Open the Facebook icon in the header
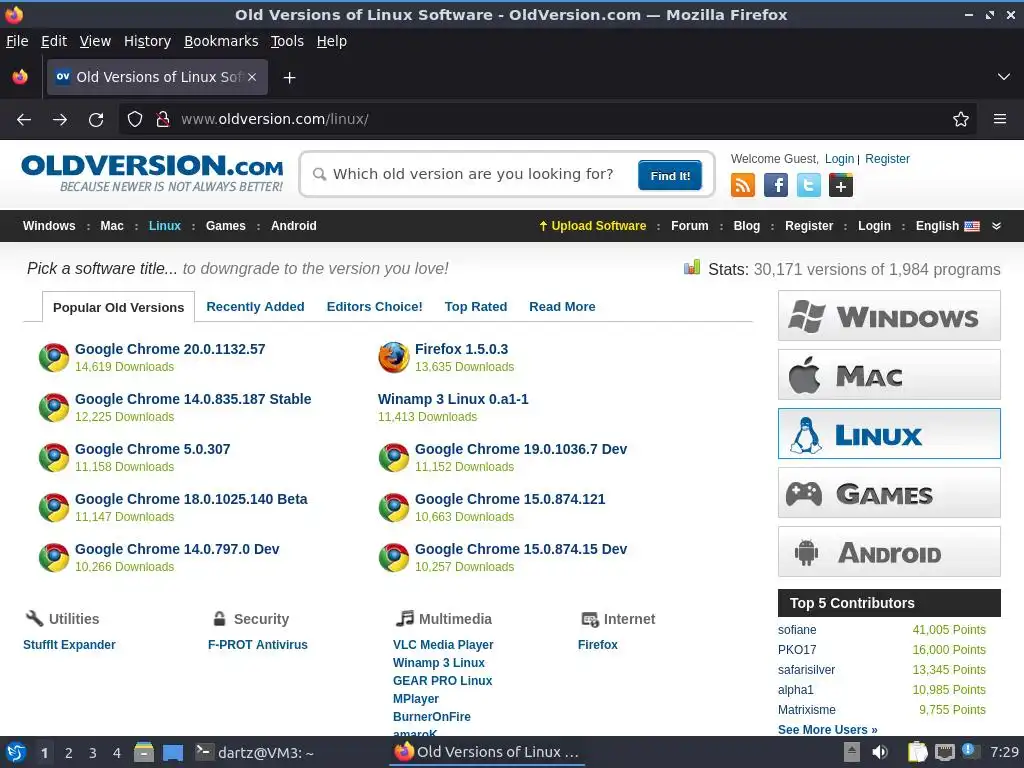 pyautogui.click(x=776, y=185)
